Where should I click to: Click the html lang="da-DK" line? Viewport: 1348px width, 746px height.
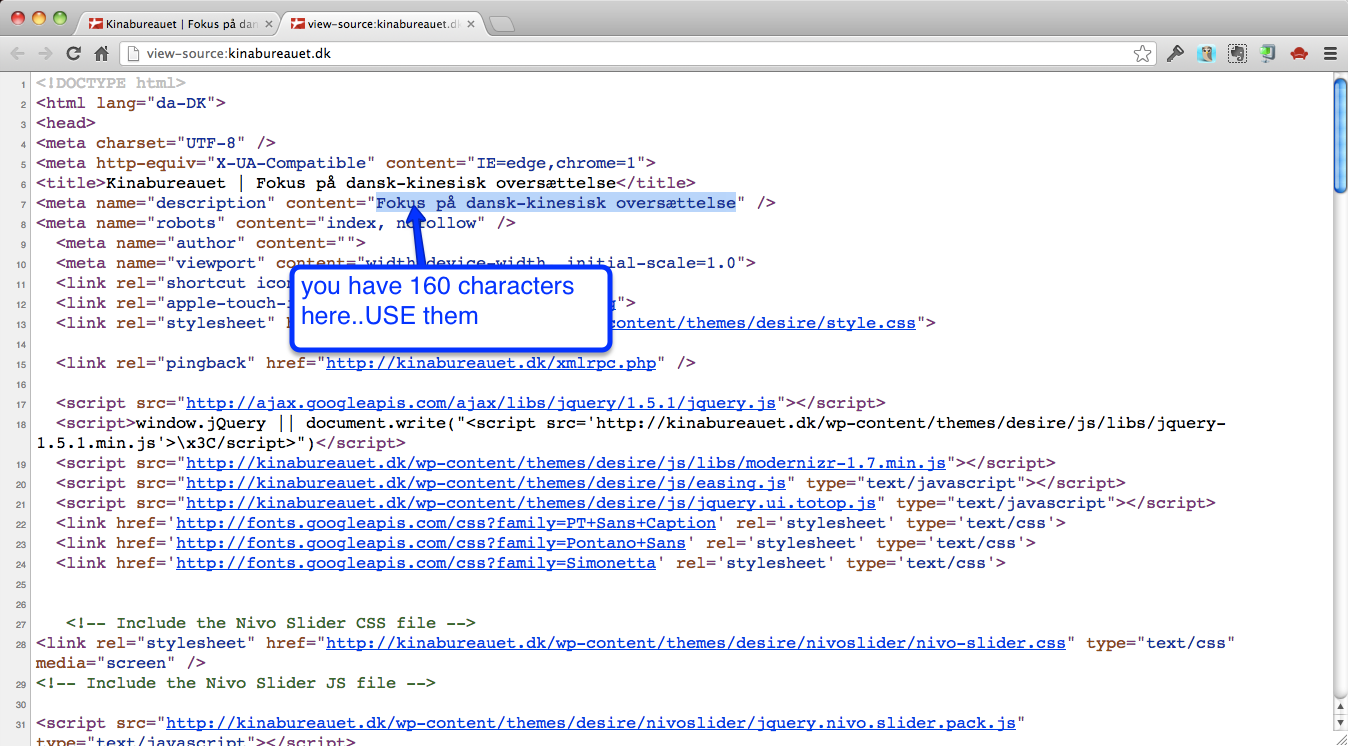(x=131, y=103)
